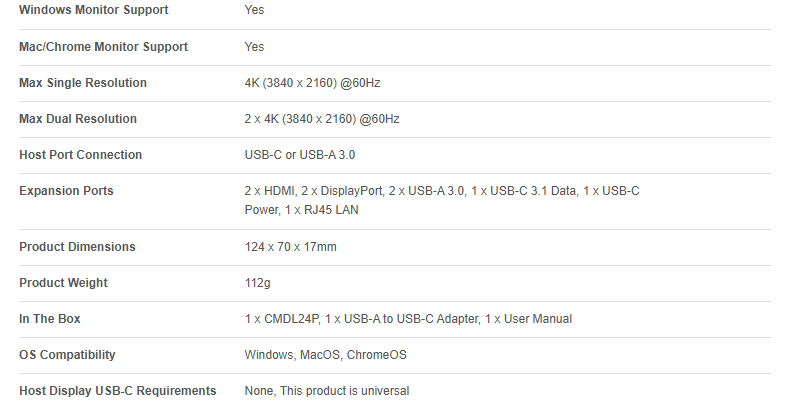Image resolution: width=793 pixels, height=409 pixels.
Task: Click the OS Compatibility label
Action: pos(67,355)
